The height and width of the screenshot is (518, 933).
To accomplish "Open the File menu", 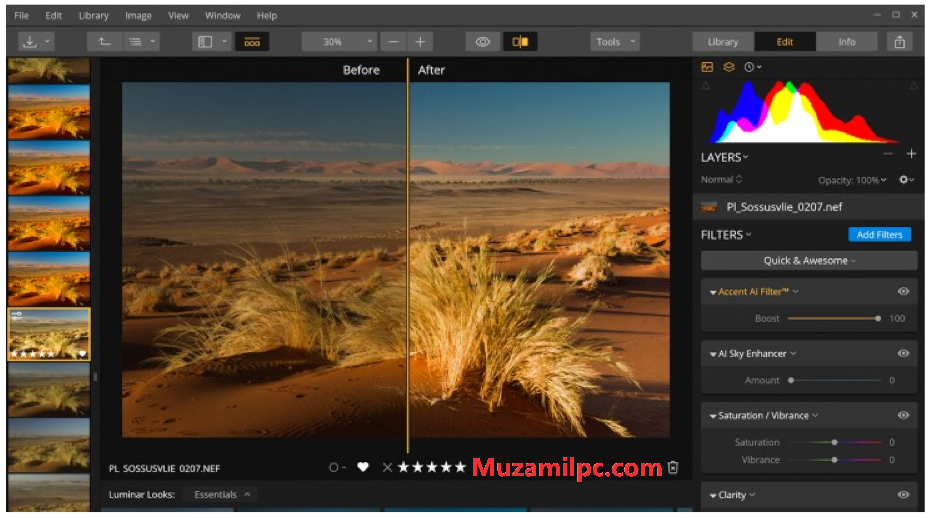I will [21, 15].
